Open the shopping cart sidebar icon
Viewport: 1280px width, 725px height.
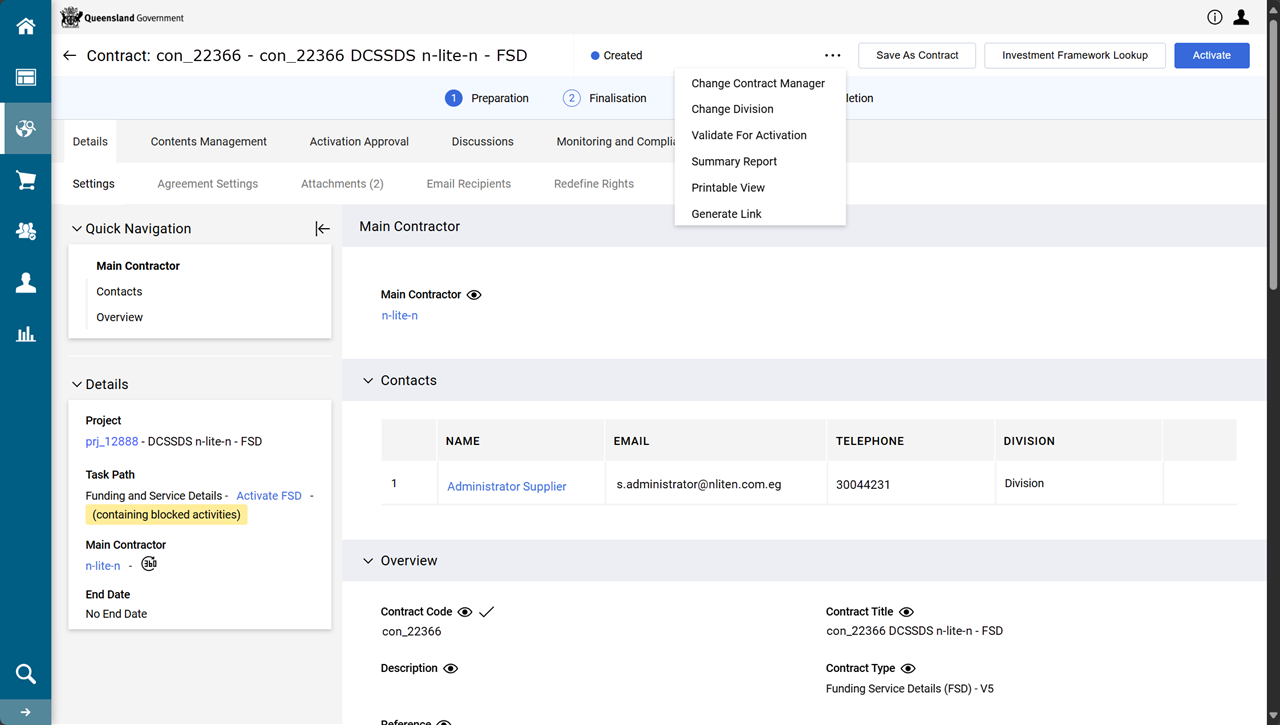coord(25,181)
